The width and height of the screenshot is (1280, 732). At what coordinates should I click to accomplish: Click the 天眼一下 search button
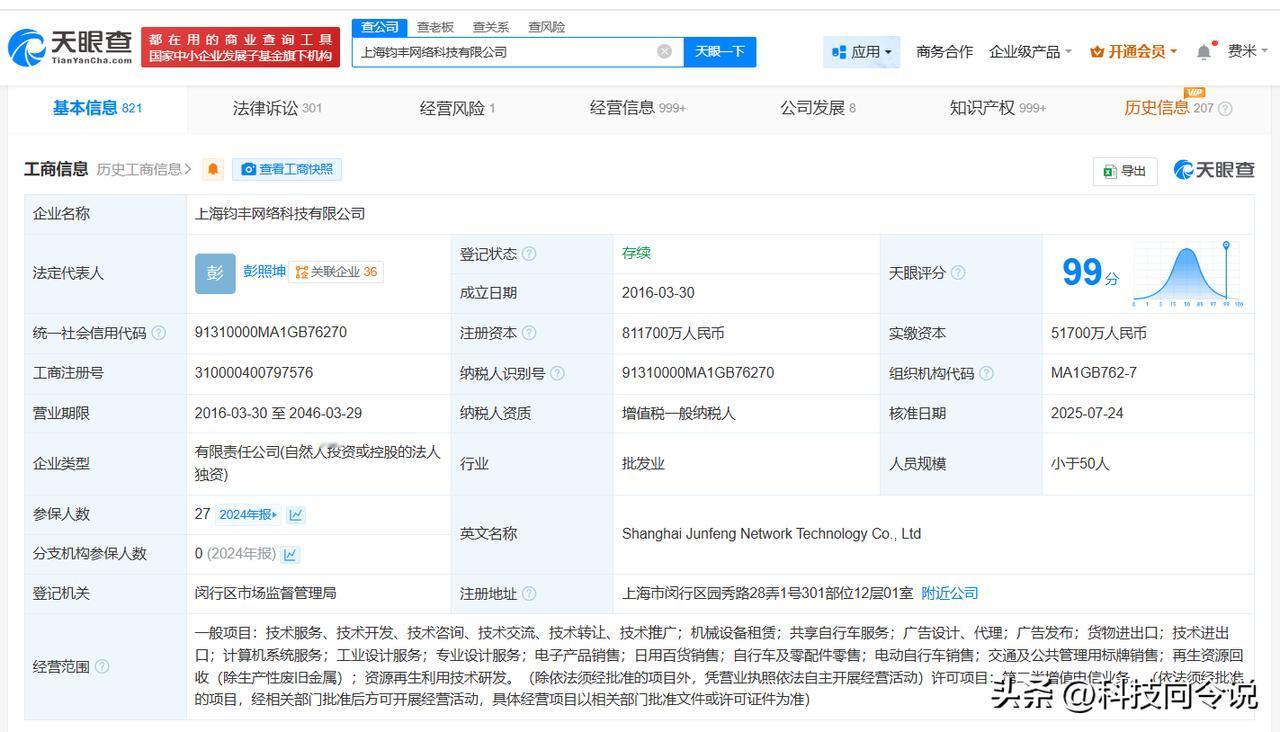point(720,52)
